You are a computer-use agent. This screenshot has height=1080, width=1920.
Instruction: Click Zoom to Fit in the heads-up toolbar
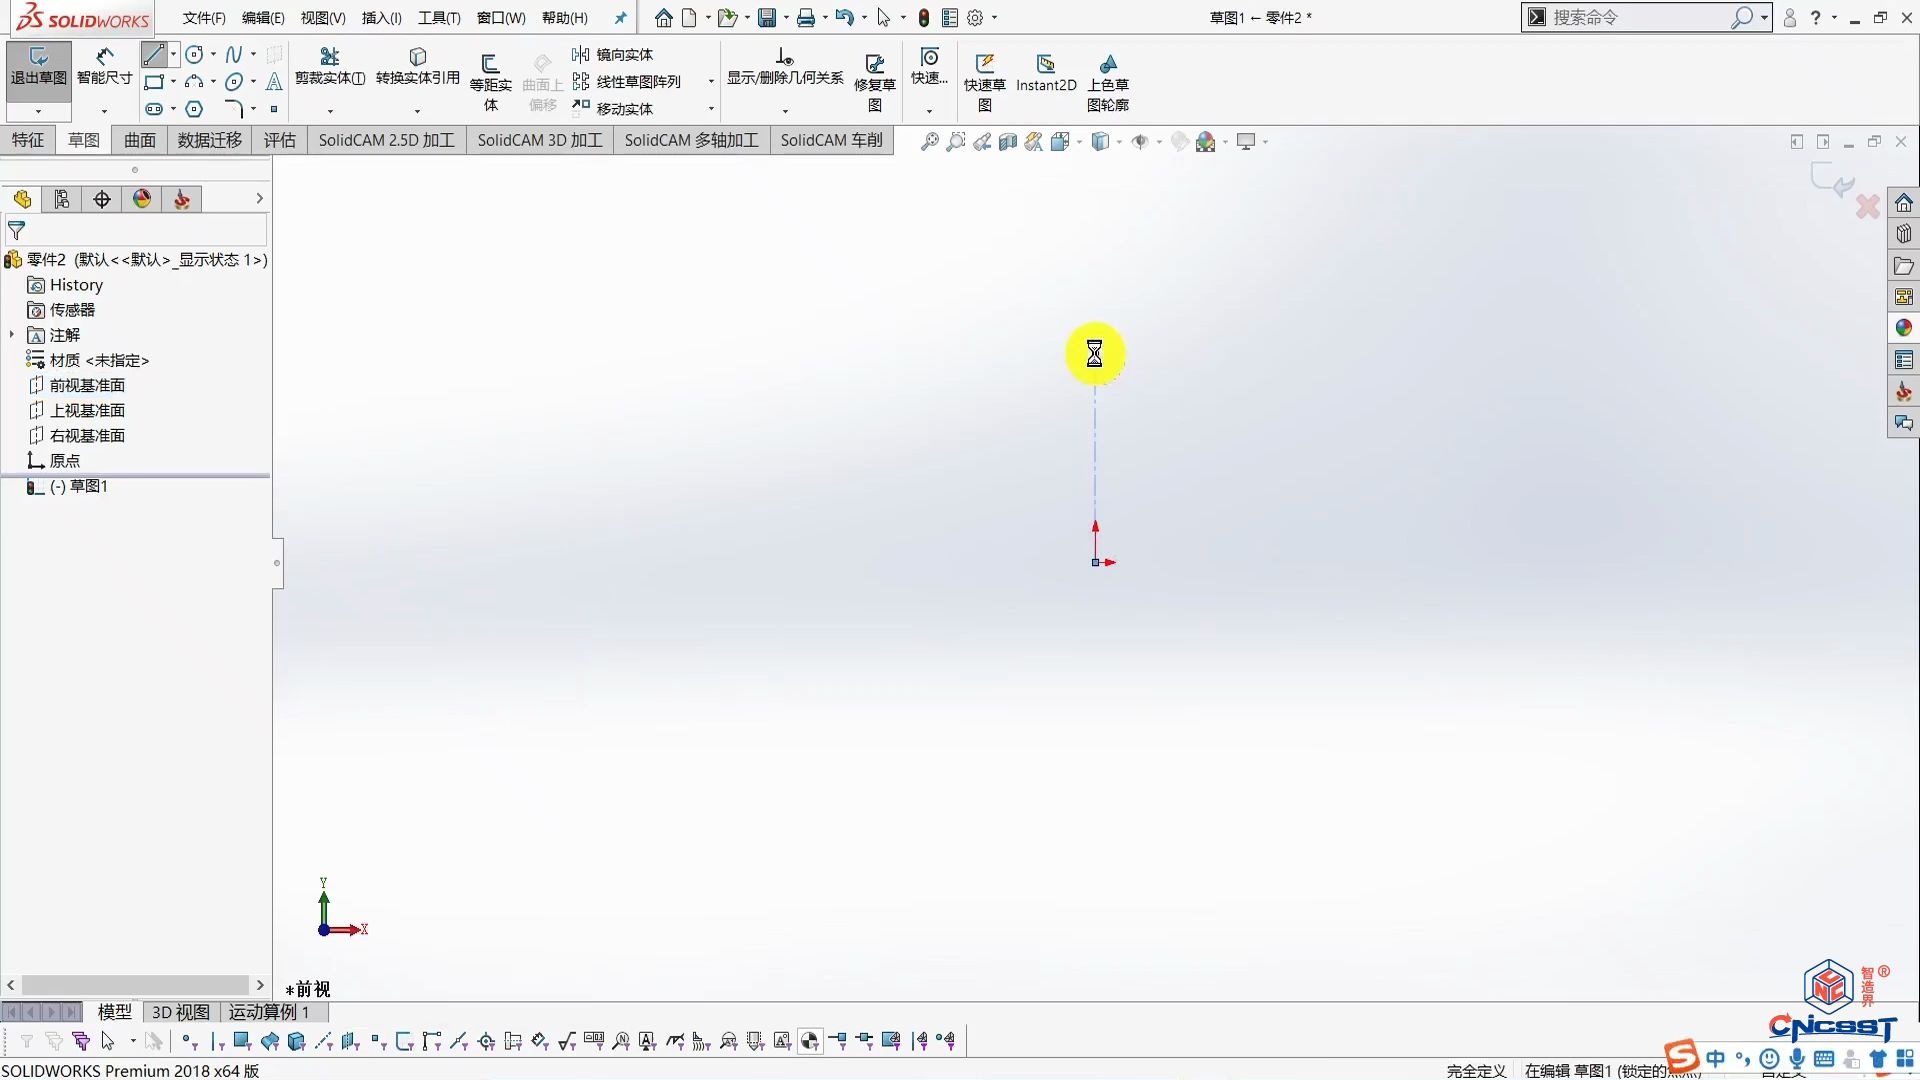[x=929, y=141]
